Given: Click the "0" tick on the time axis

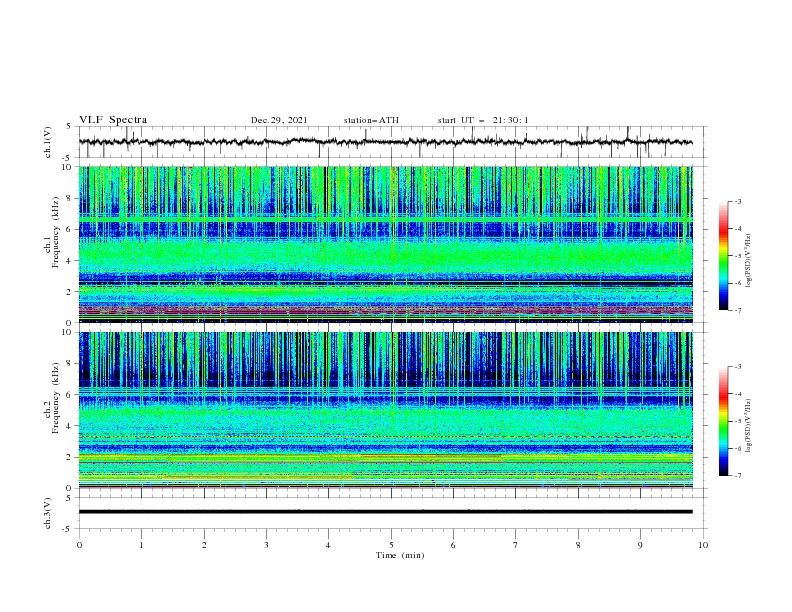Looking at the screenshot, I should coord(79,545).
